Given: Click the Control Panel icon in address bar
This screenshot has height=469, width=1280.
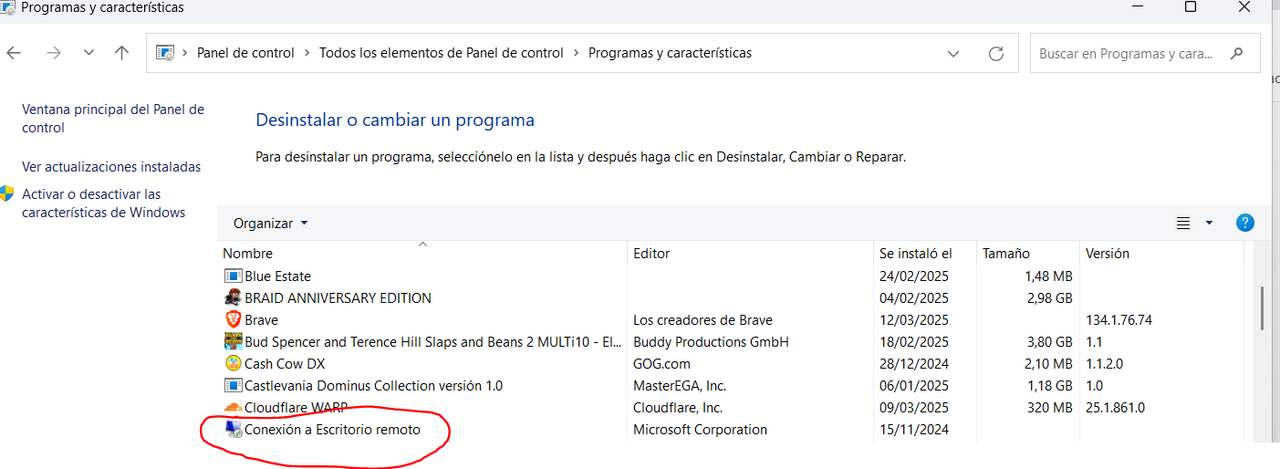Looking at the screenshot, I should click(x=166, y=53).
